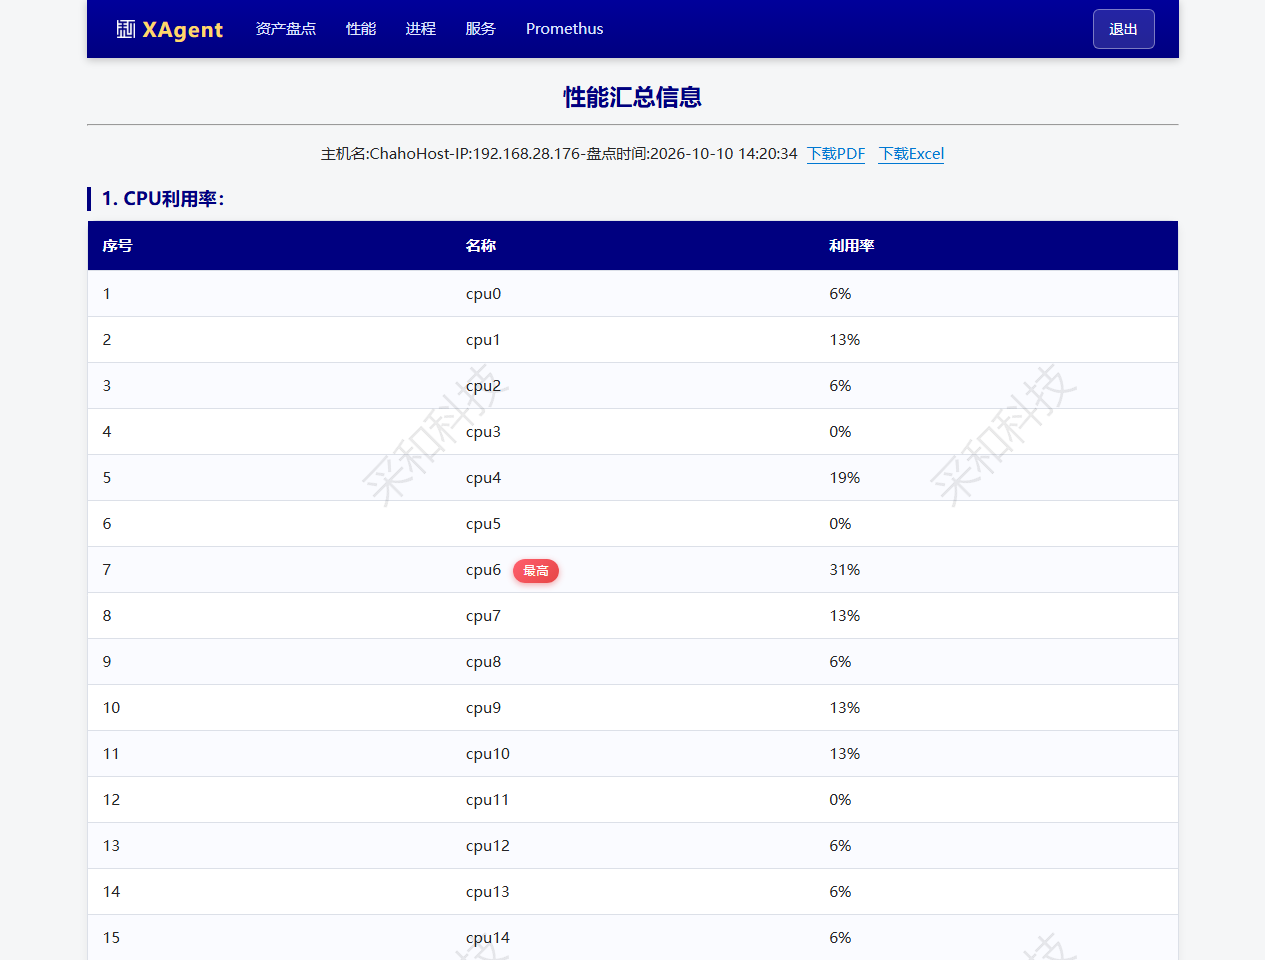Download the report via 下载Excel link

911,154
